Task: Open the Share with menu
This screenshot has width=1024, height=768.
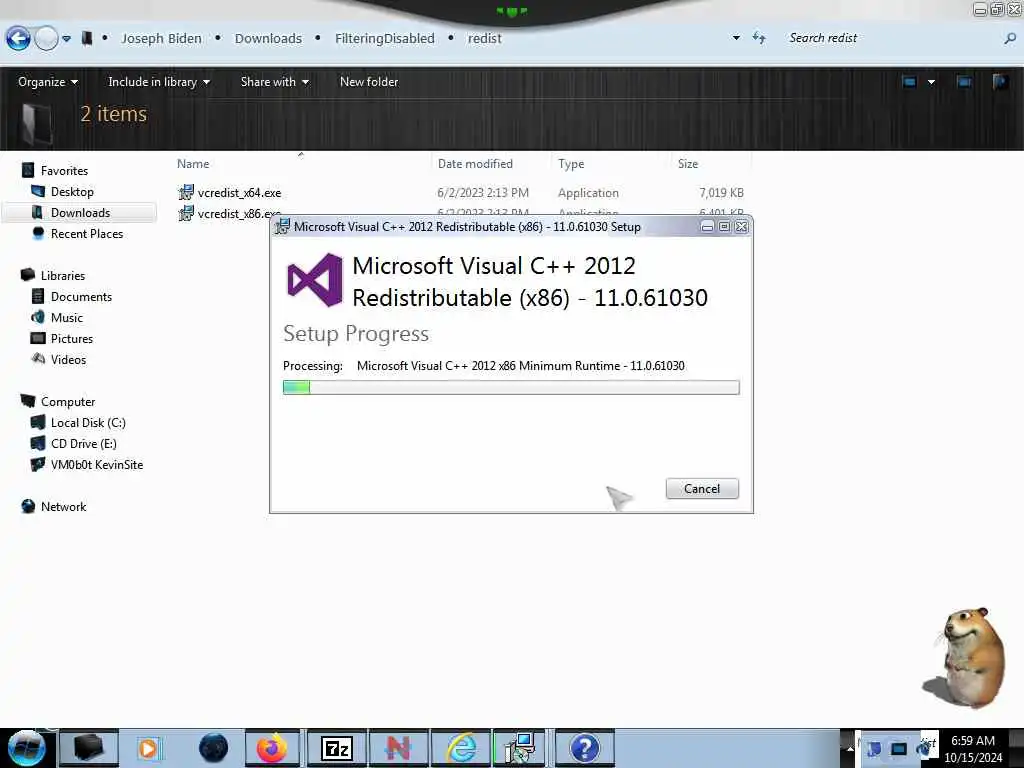Action: 274,82
